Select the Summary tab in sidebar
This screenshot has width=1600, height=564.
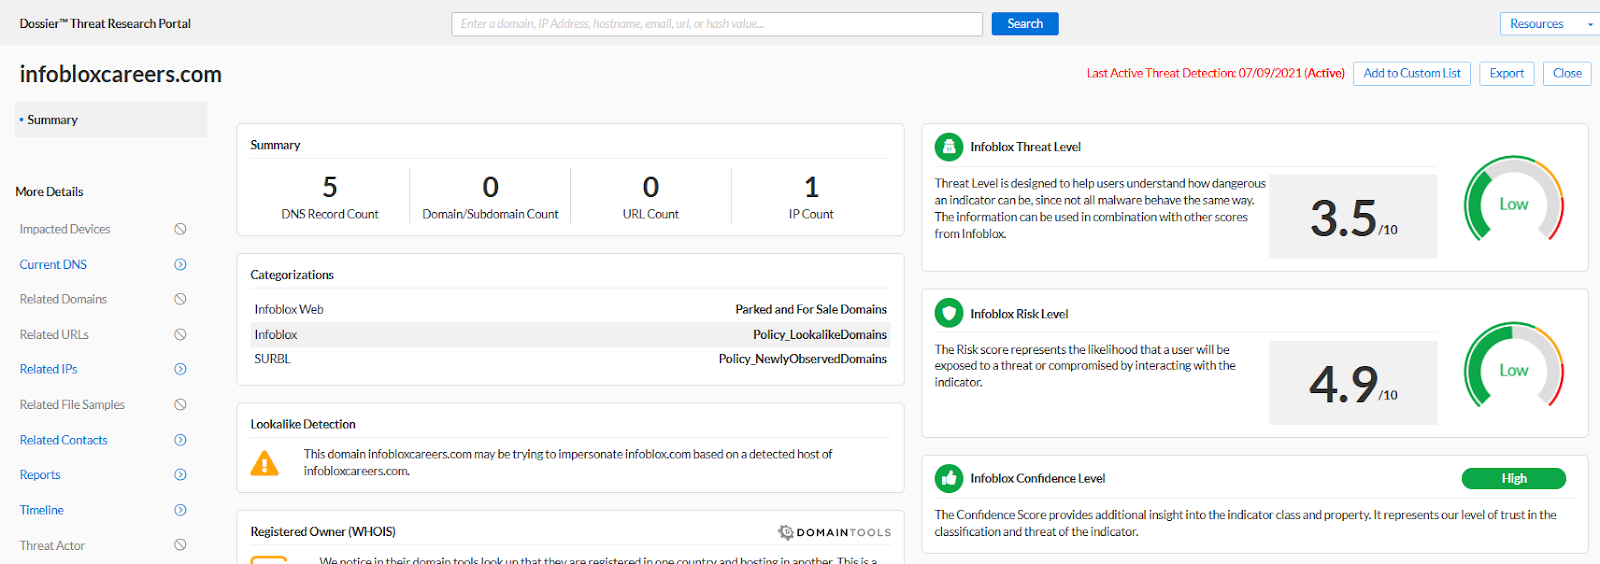pos(53,120)
